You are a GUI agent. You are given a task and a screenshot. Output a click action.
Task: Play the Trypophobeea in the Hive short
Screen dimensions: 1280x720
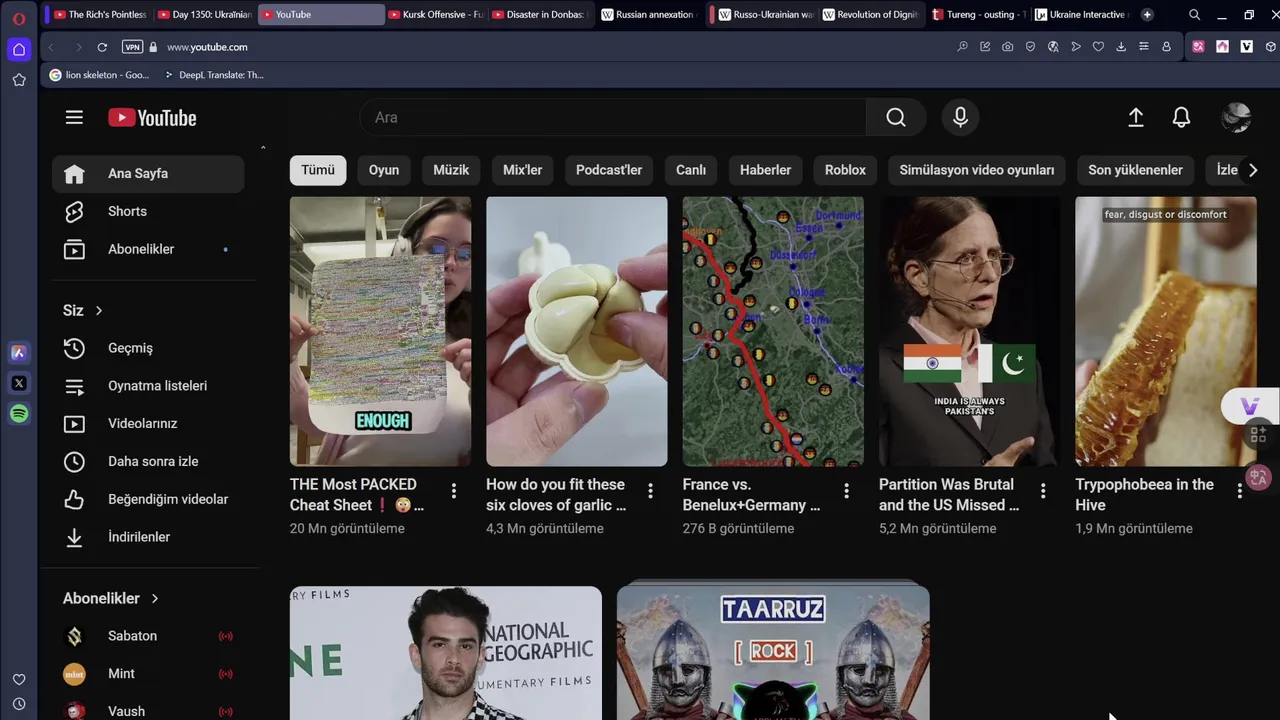click(x=1165, y=331)
